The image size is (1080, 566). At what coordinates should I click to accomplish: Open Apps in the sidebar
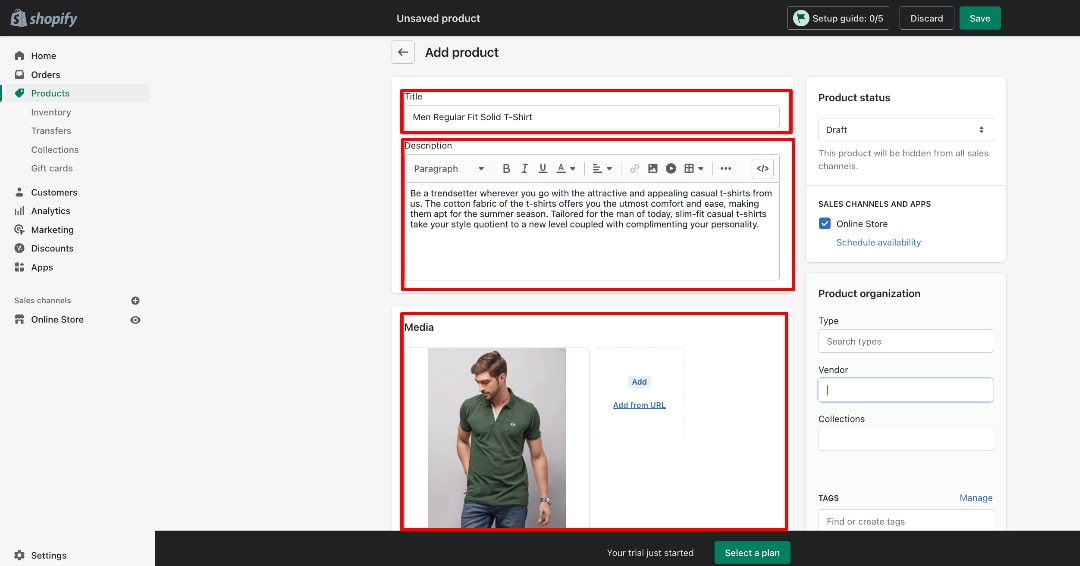(42, 267)
